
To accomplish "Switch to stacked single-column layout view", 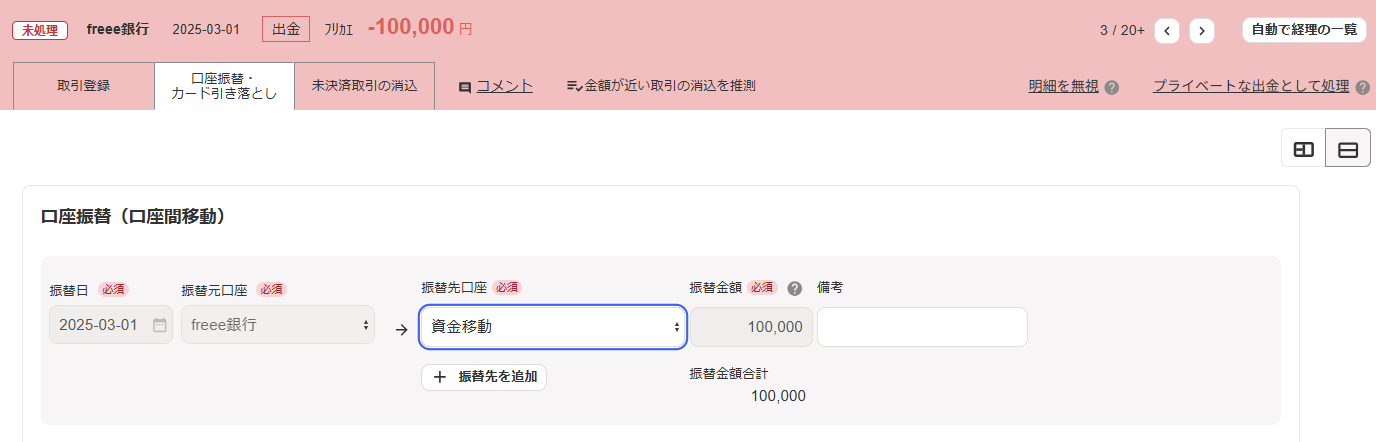I will pyautogui.click(x=1347, y=149).
